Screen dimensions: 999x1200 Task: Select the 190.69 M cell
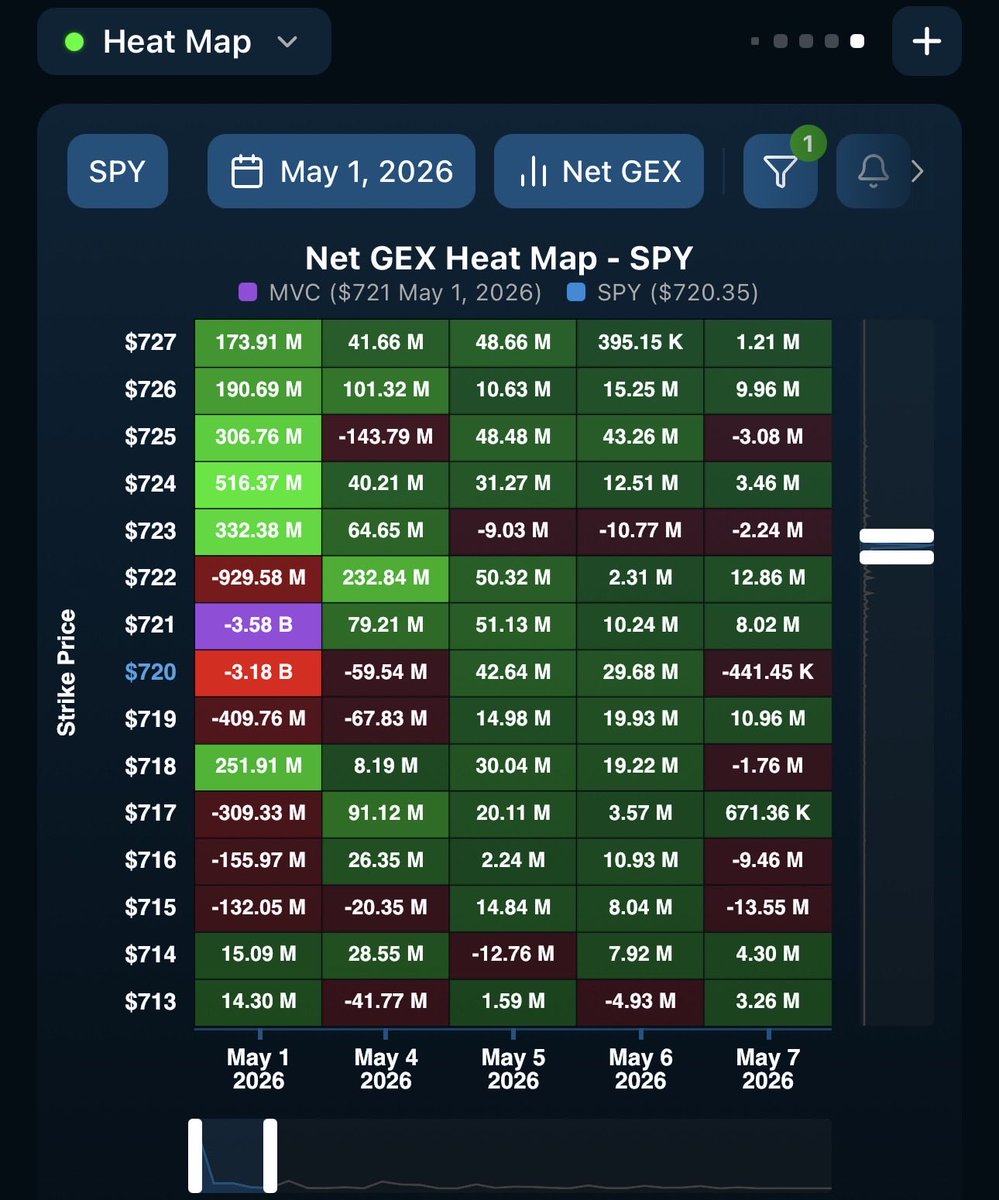(258, 390)
